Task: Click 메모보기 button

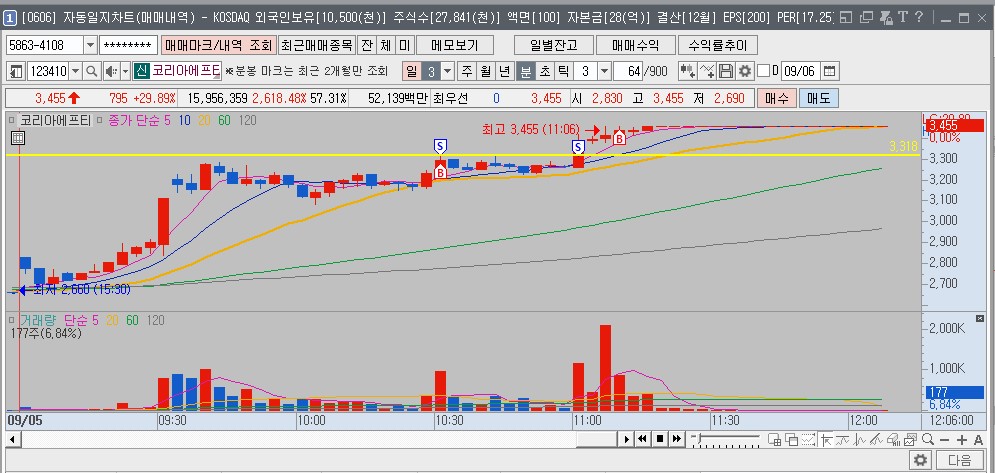Action: click(x=454, y=46)
